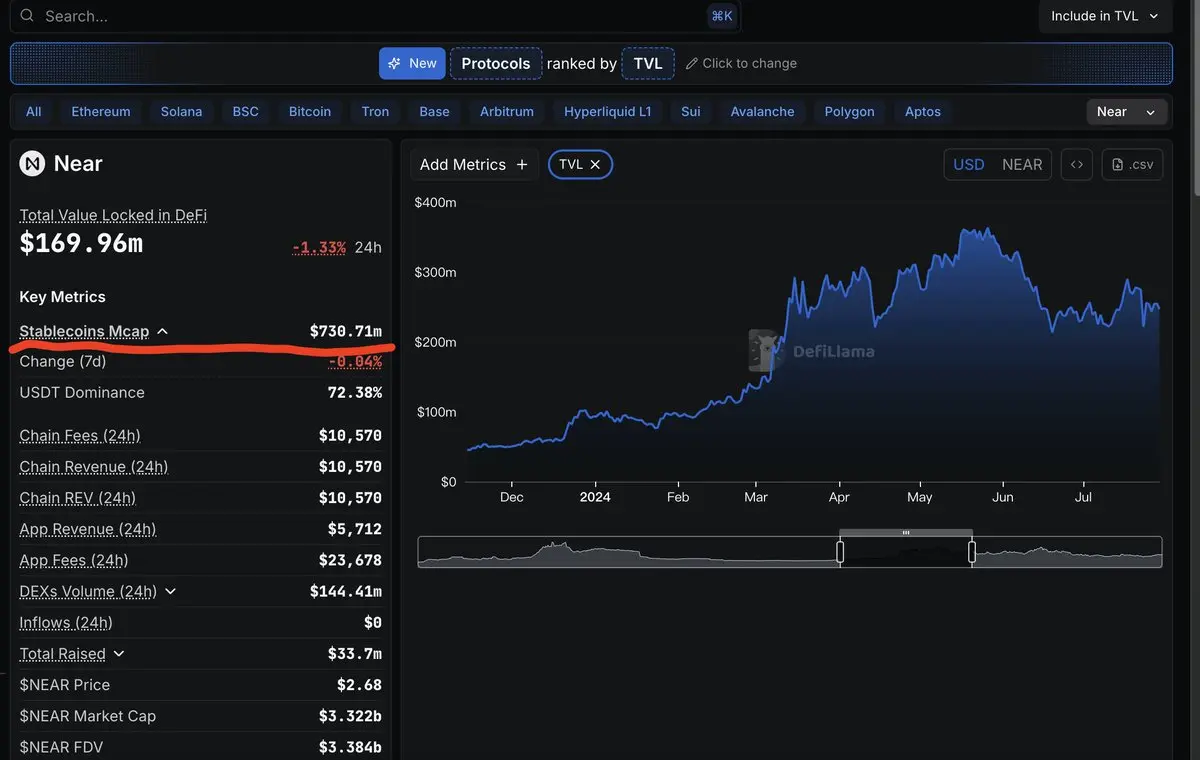
Task: Click the ⌘K shortcut badge
Action: pyautogui.click(x=721, y=15)
